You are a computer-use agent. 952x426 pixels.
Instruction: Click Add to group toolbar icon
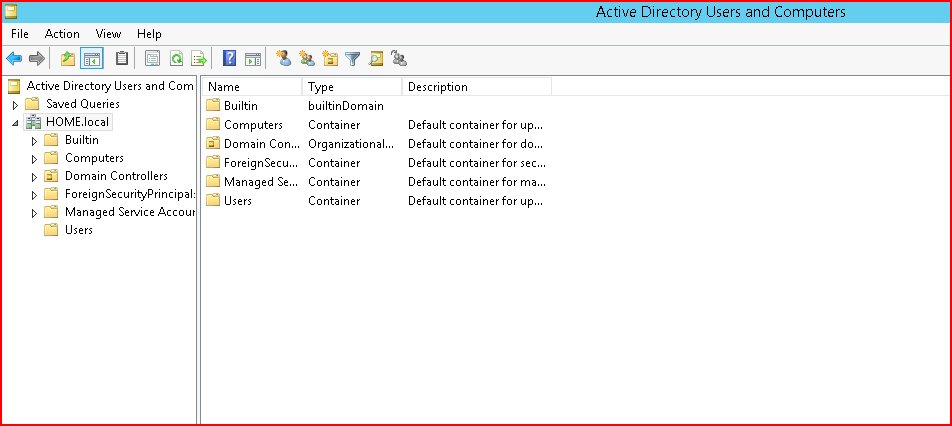point(399,59)
